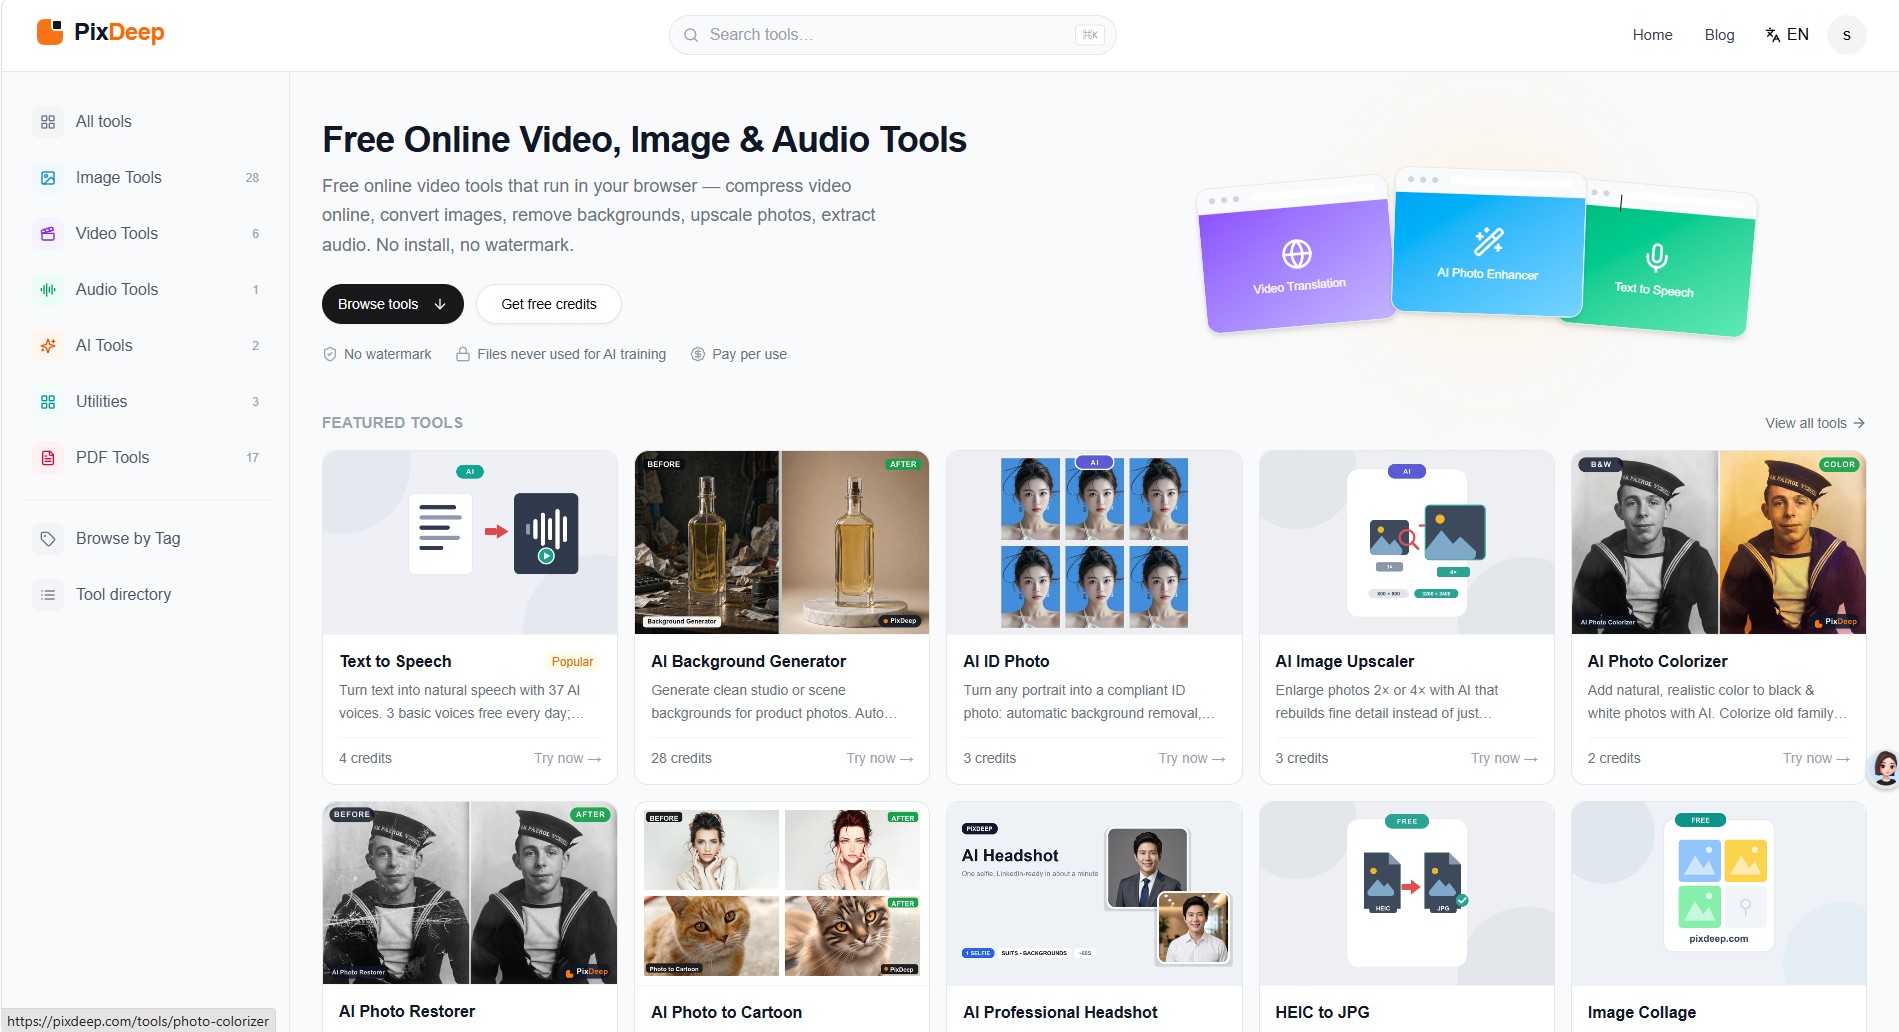Click Try now on AI Background Generator
The height and width of the screenshot is (1032, 1899).
879,758
